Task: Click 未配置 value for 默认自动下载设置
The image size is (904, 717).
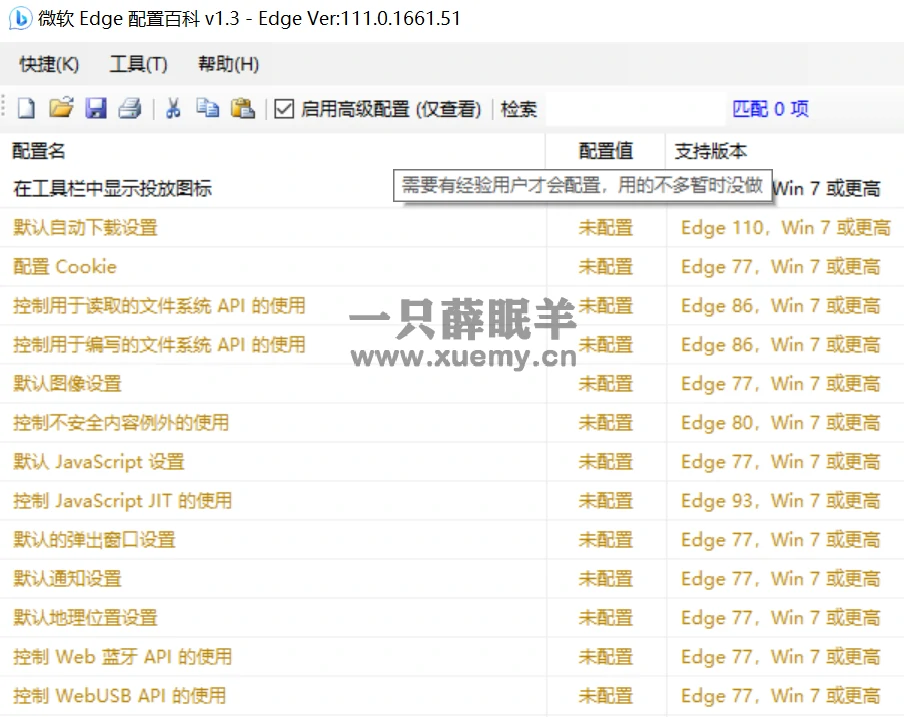Action: [x=605, y=228]
